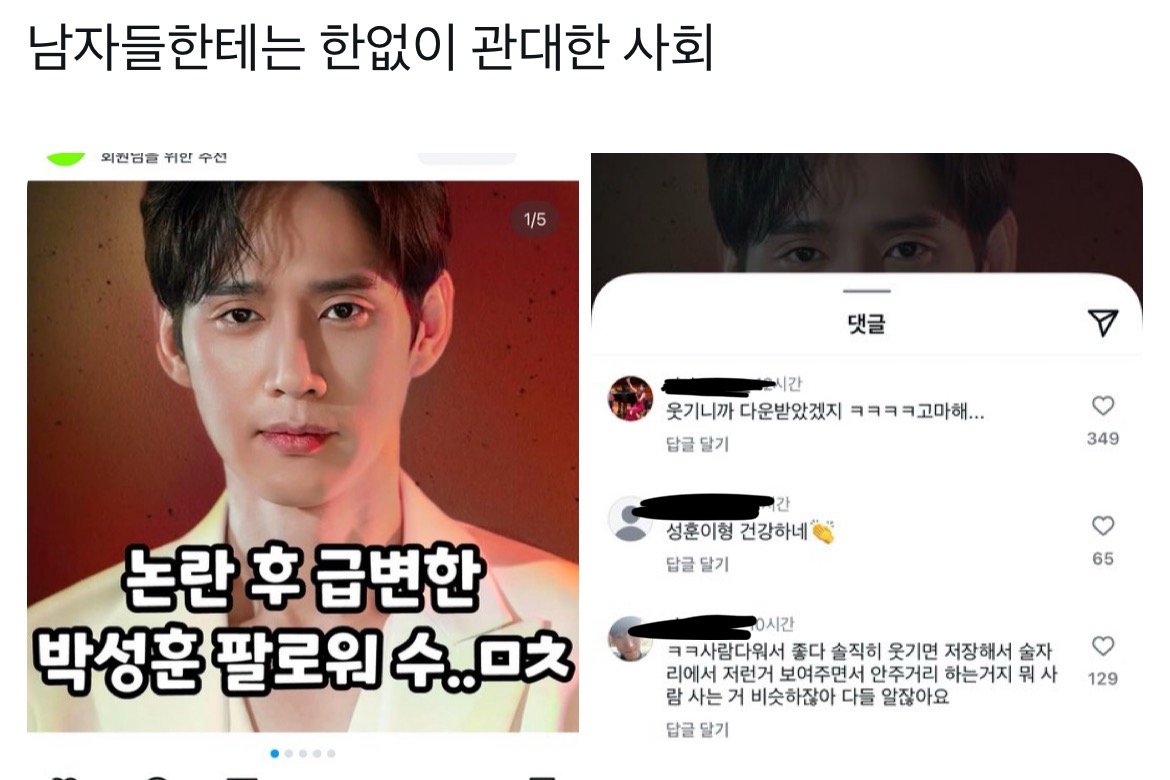This screenshot has width=1170, height=780.
Task: Click 답글 달기 under the first comment
Action: [x=697, y=444]
